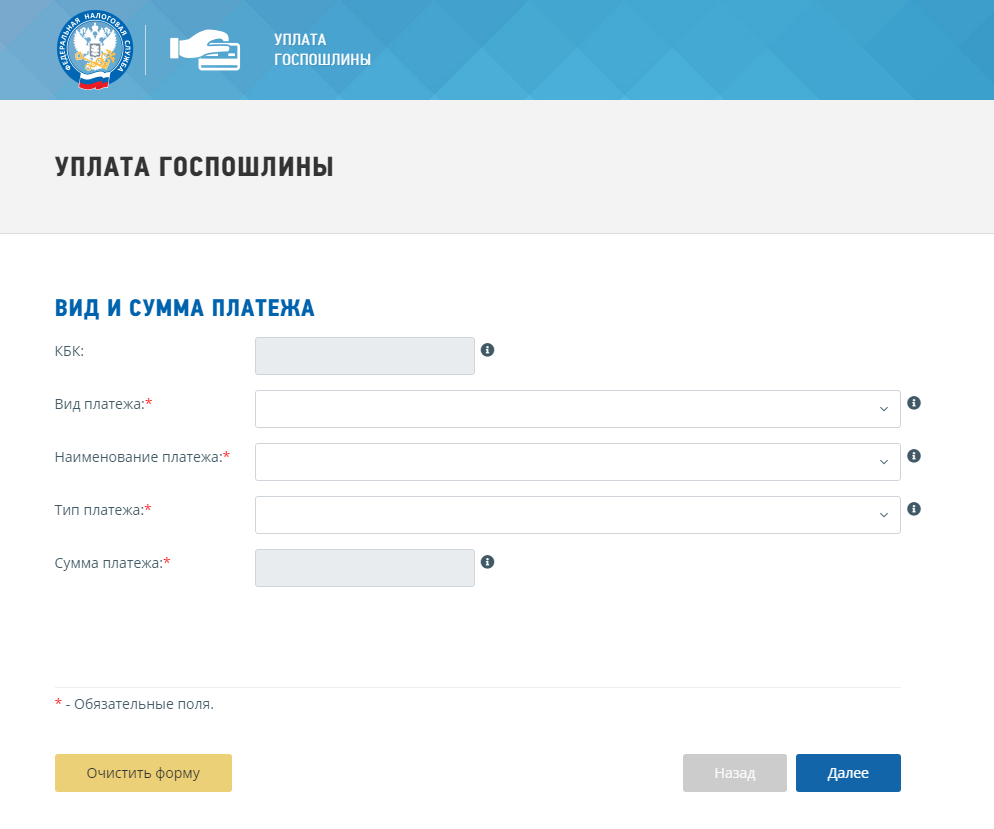
Task: Click the hand-with-card payment icon
Action: tap(205, 49)
